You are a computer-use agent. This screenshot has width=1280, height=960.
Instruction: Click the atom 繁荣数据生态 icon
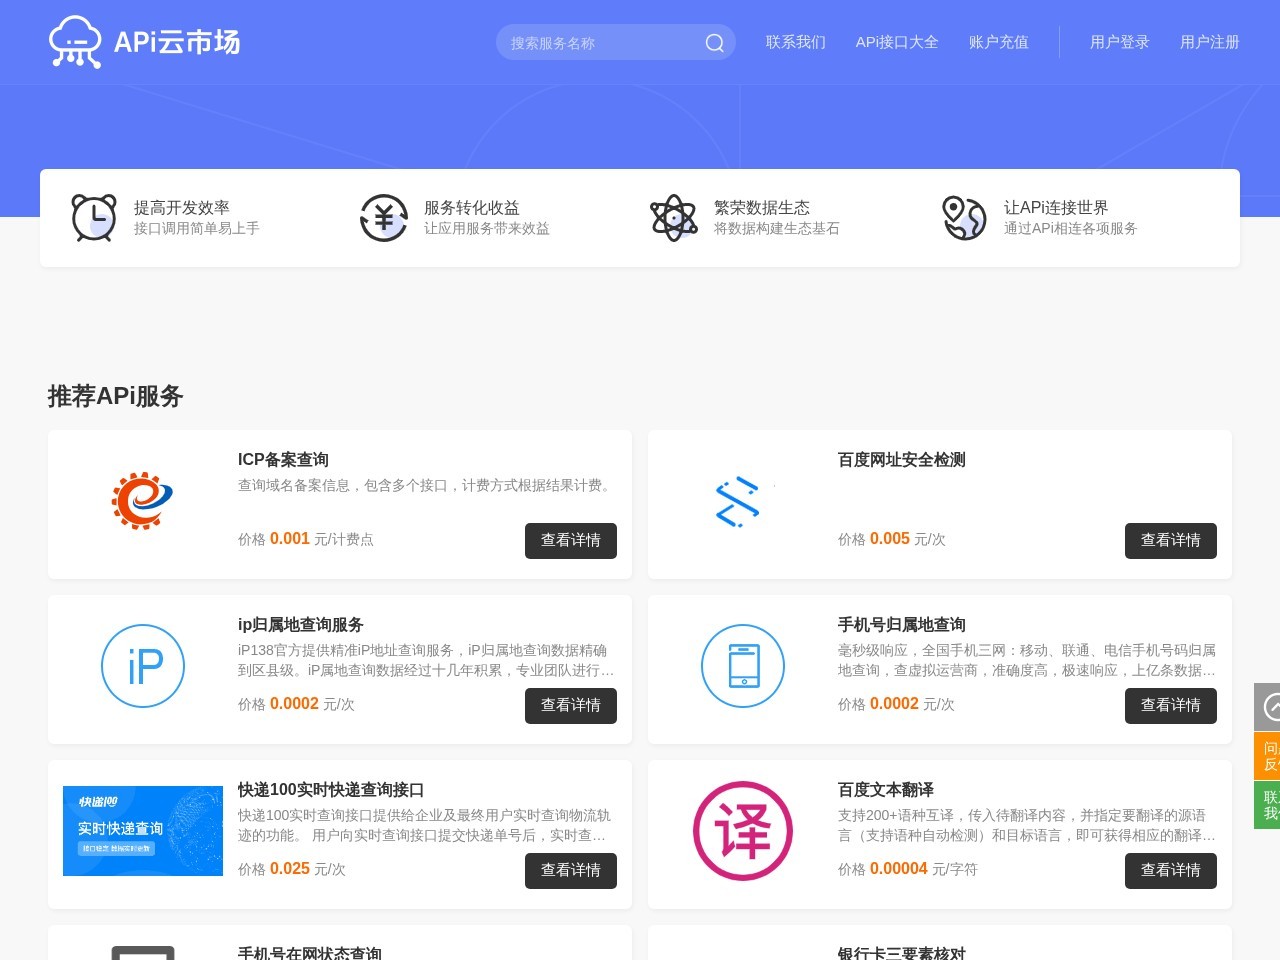674,217
